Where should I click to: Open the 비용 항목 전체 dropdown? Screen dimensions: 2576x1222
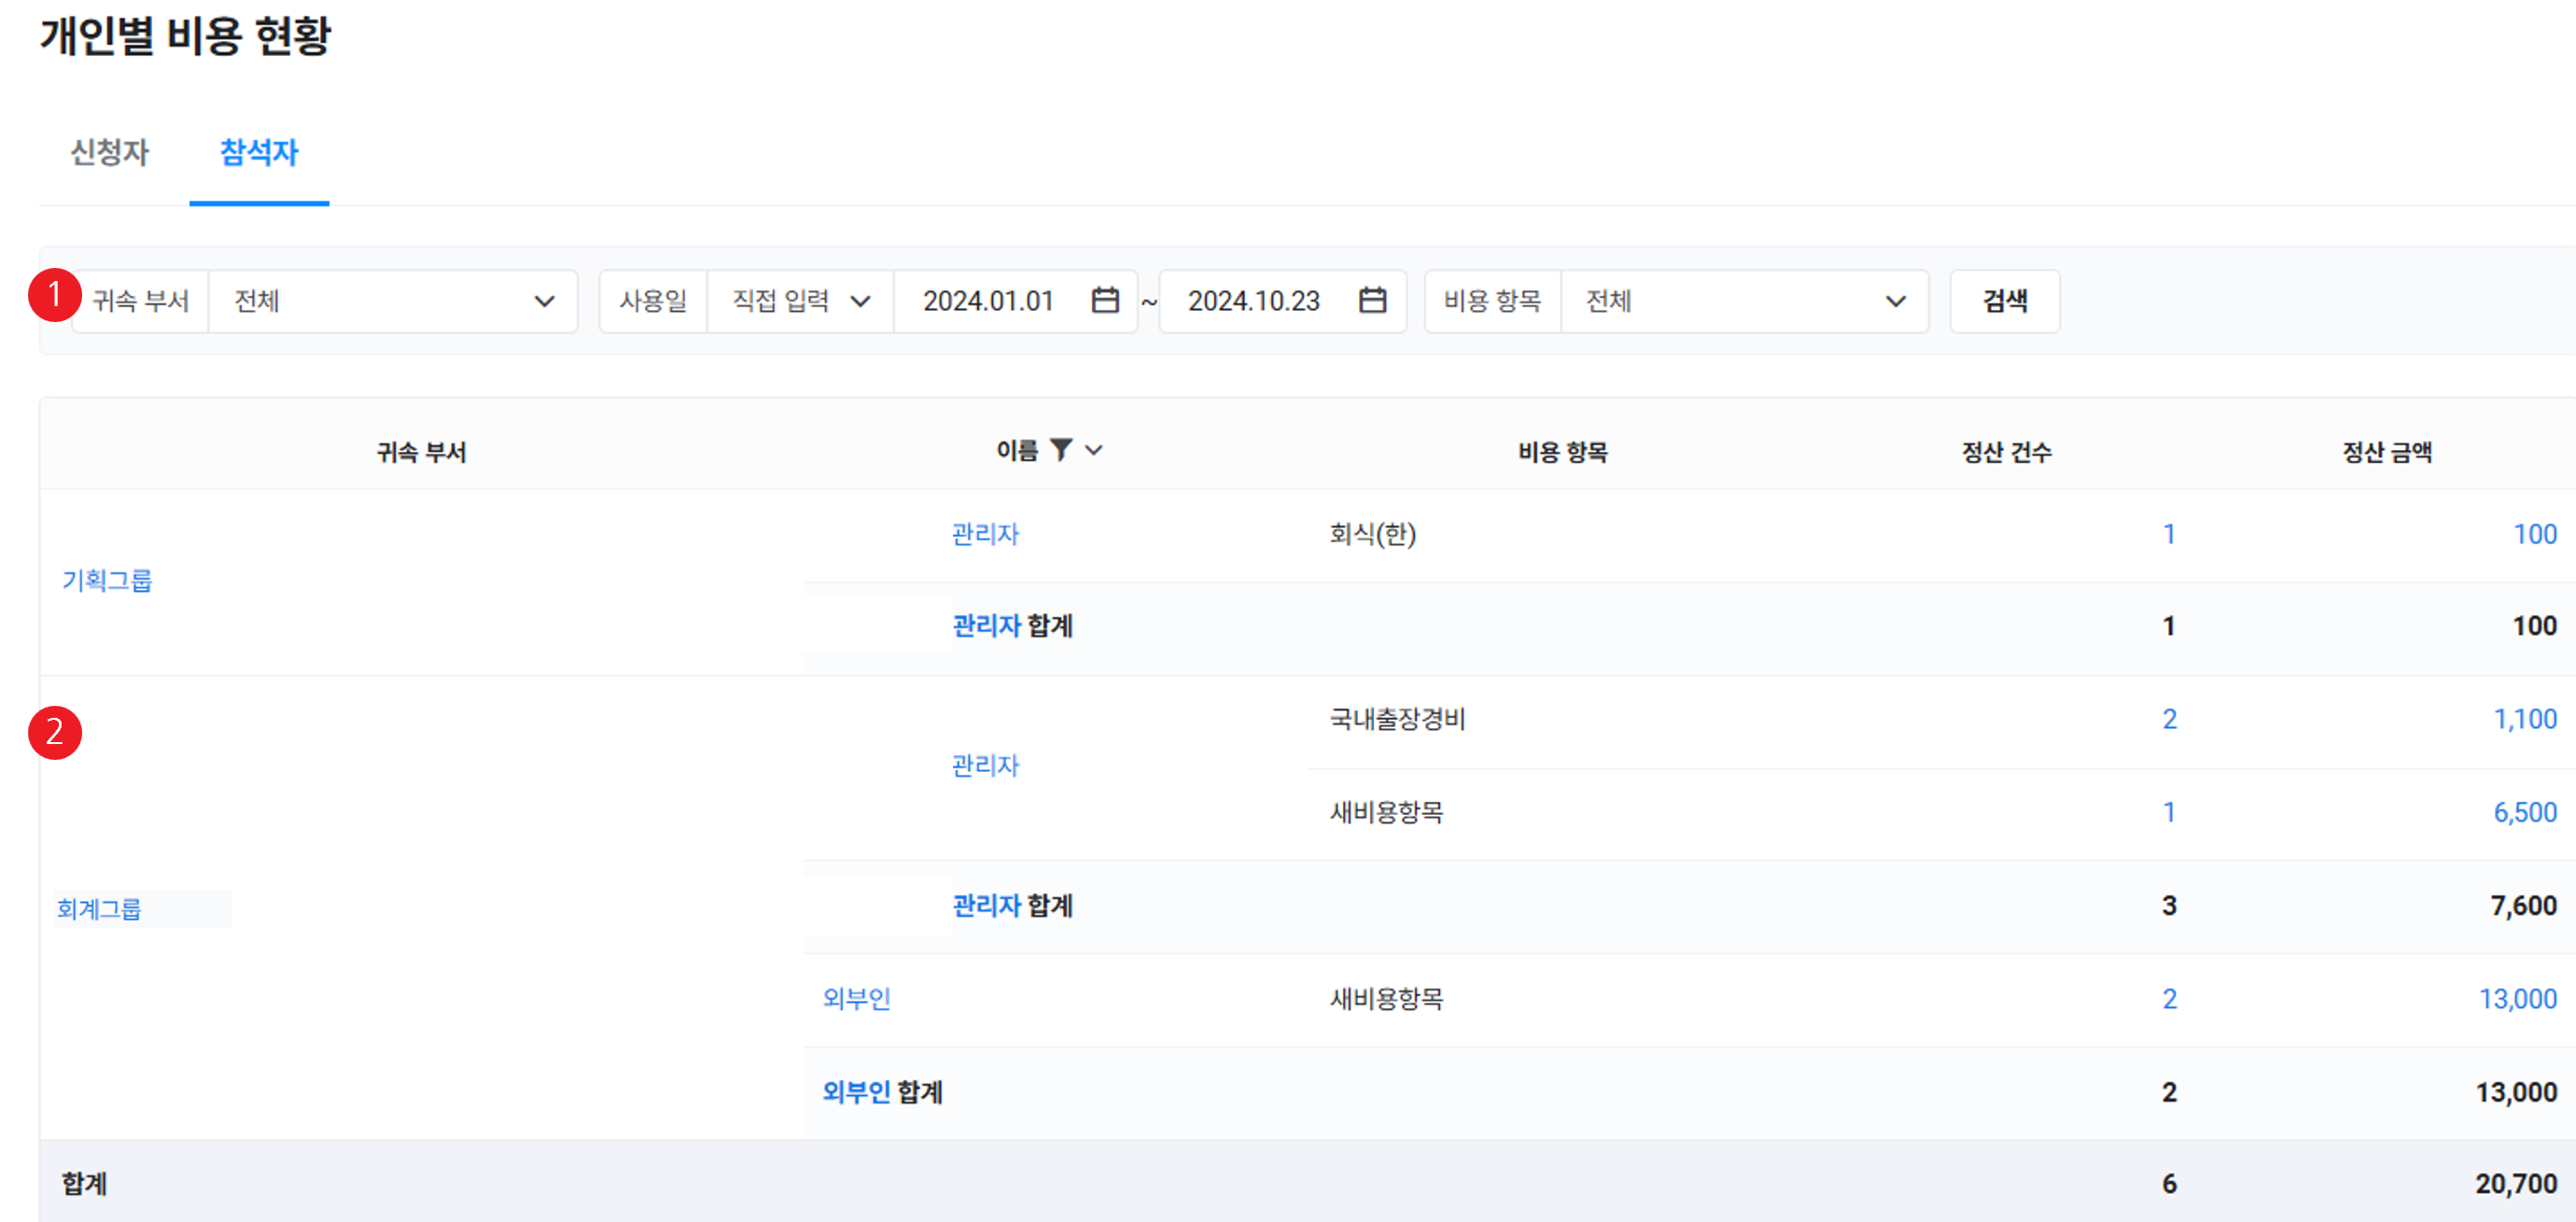click(x=1744, y=301)
